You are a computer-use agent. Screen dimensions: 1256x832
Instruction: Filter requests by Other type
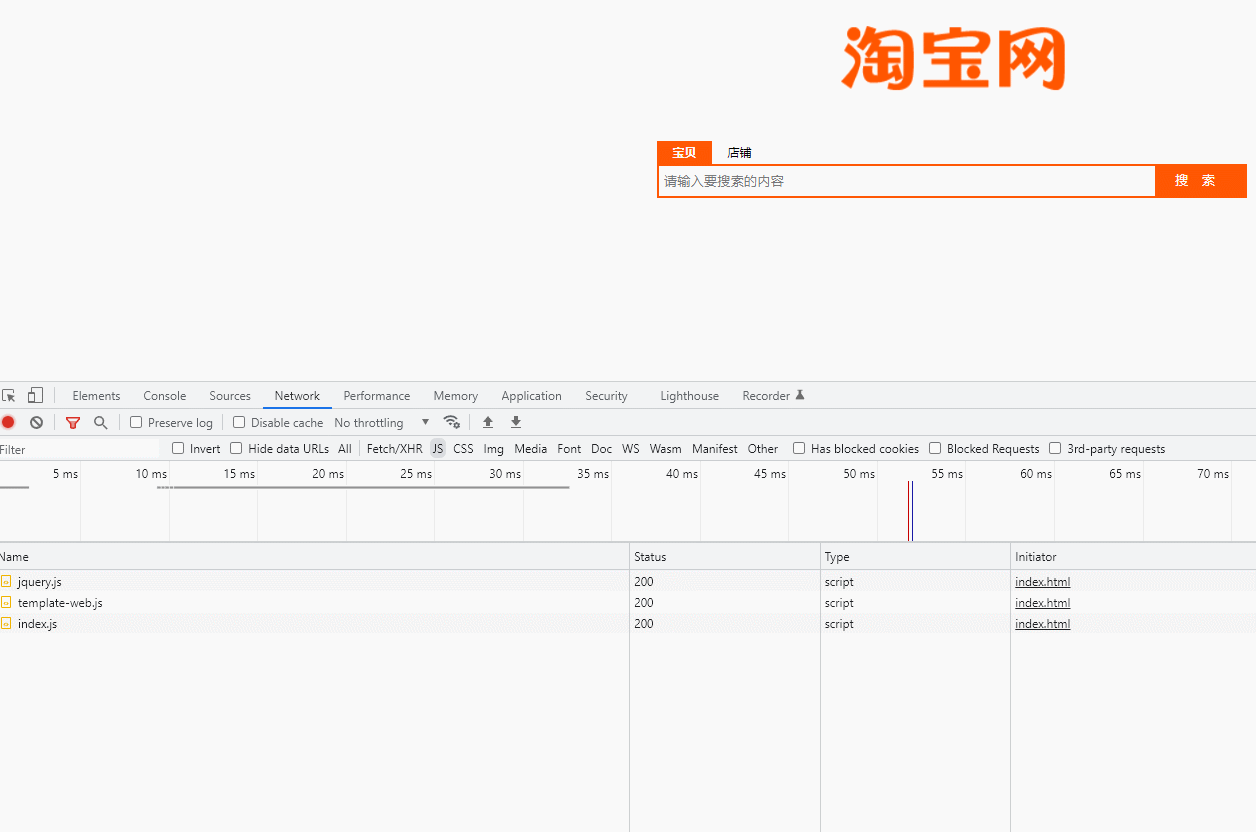point(763,449)
